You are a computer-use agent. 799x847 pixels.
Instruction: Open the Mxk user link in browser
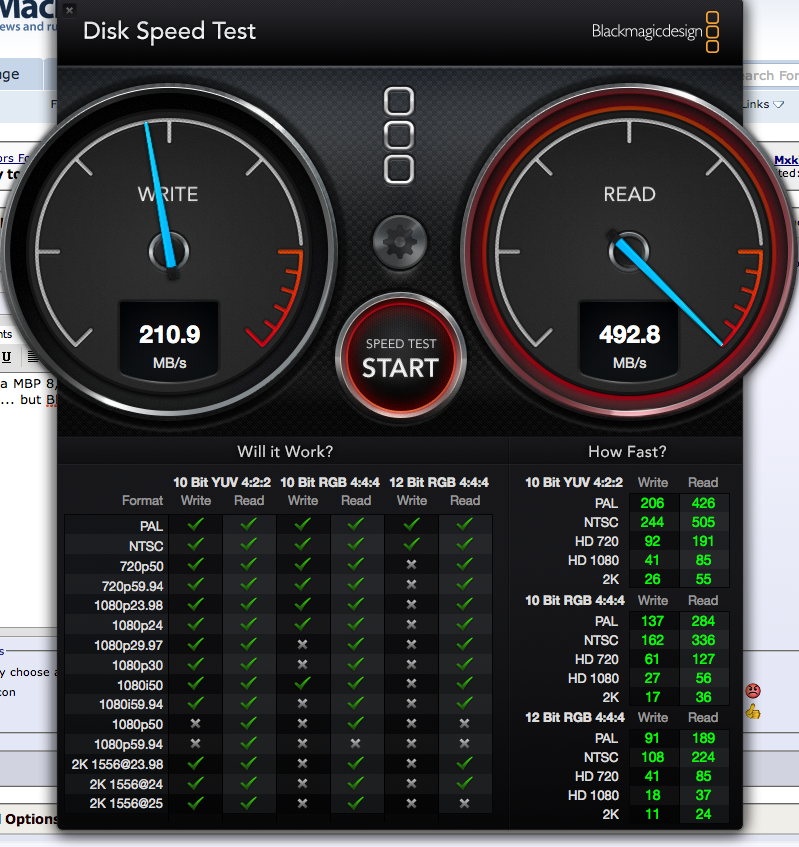pyautogui.click(x=786, y=160)
